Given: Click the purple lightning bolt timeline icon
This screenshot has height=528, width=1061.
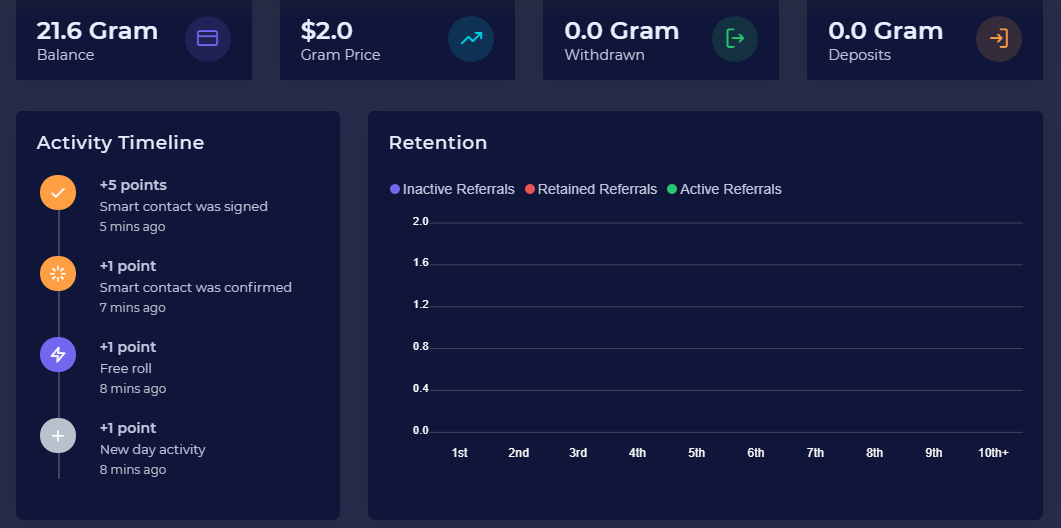Looking at the screenshot, I should 58,354.
